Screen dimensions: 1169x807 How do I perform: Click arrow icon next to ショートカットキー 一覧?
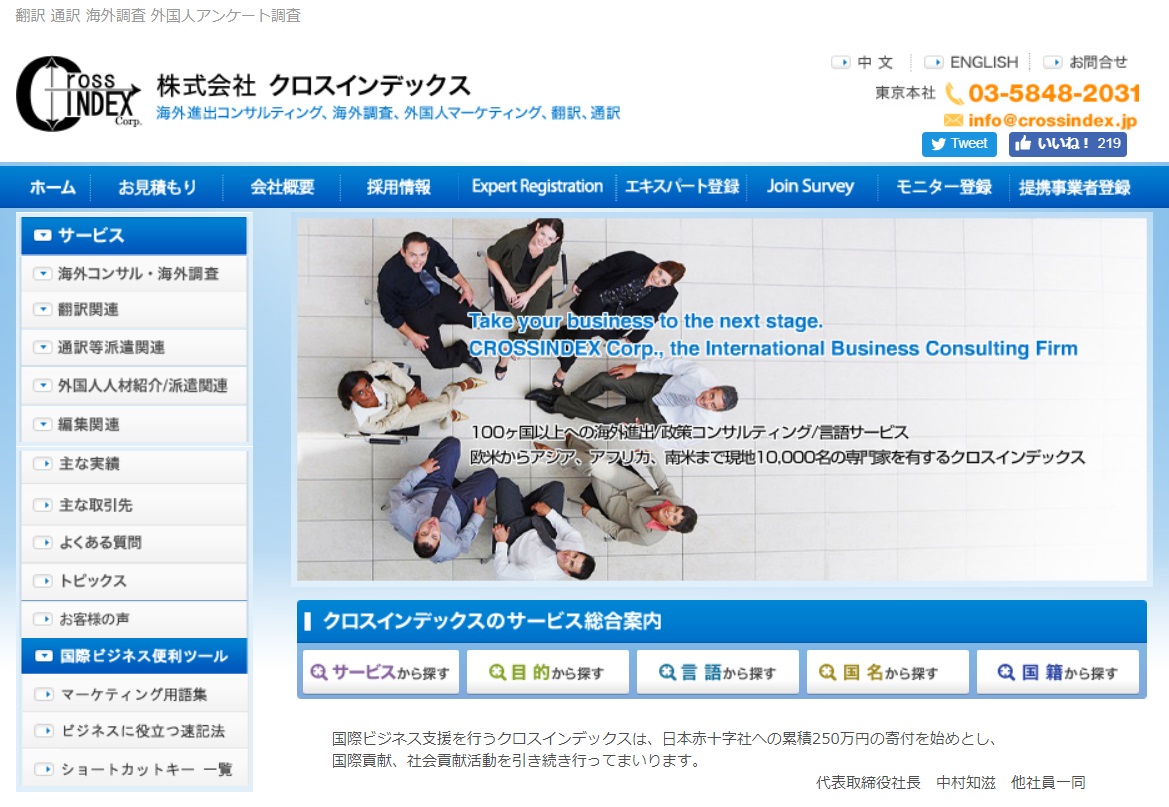[44, 769]
